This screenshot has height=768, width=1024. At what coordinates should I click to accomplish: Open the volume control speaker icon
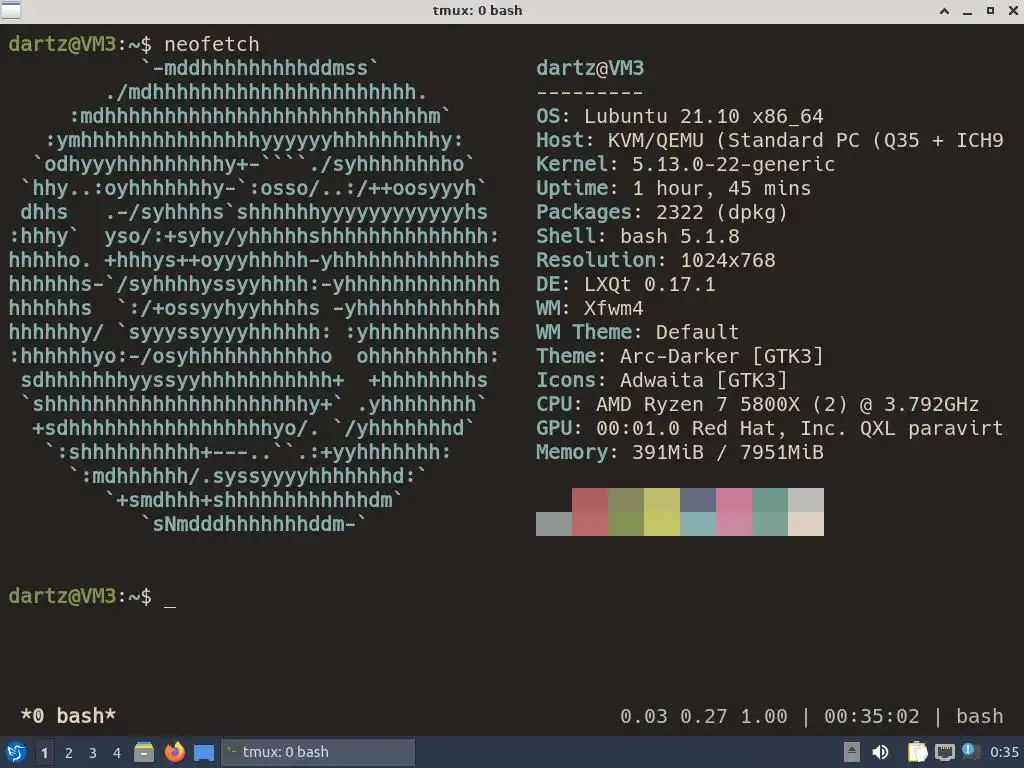pos(880,752)
